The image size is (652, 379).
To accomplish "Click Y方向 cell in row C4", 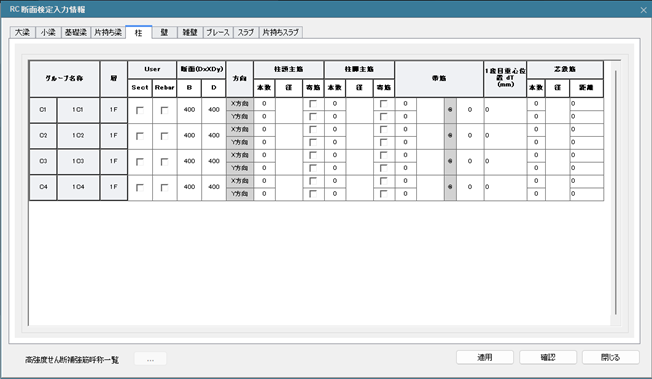I will point(240,194).
